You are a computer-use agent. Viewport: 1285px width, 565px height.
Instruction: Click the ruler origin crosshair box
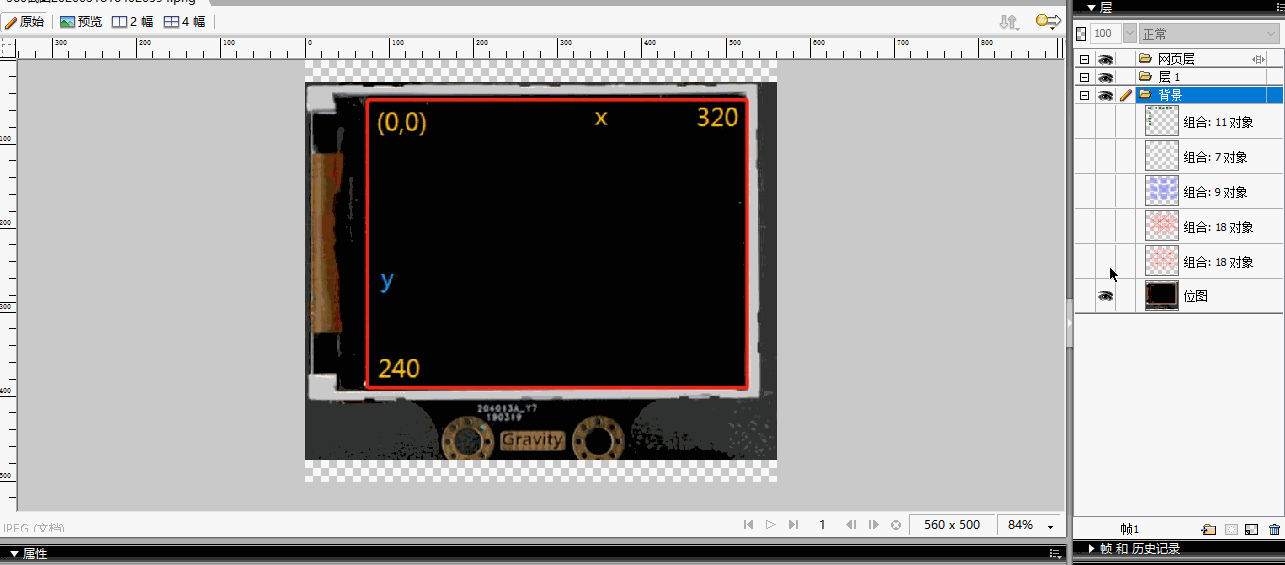point(8,47)
